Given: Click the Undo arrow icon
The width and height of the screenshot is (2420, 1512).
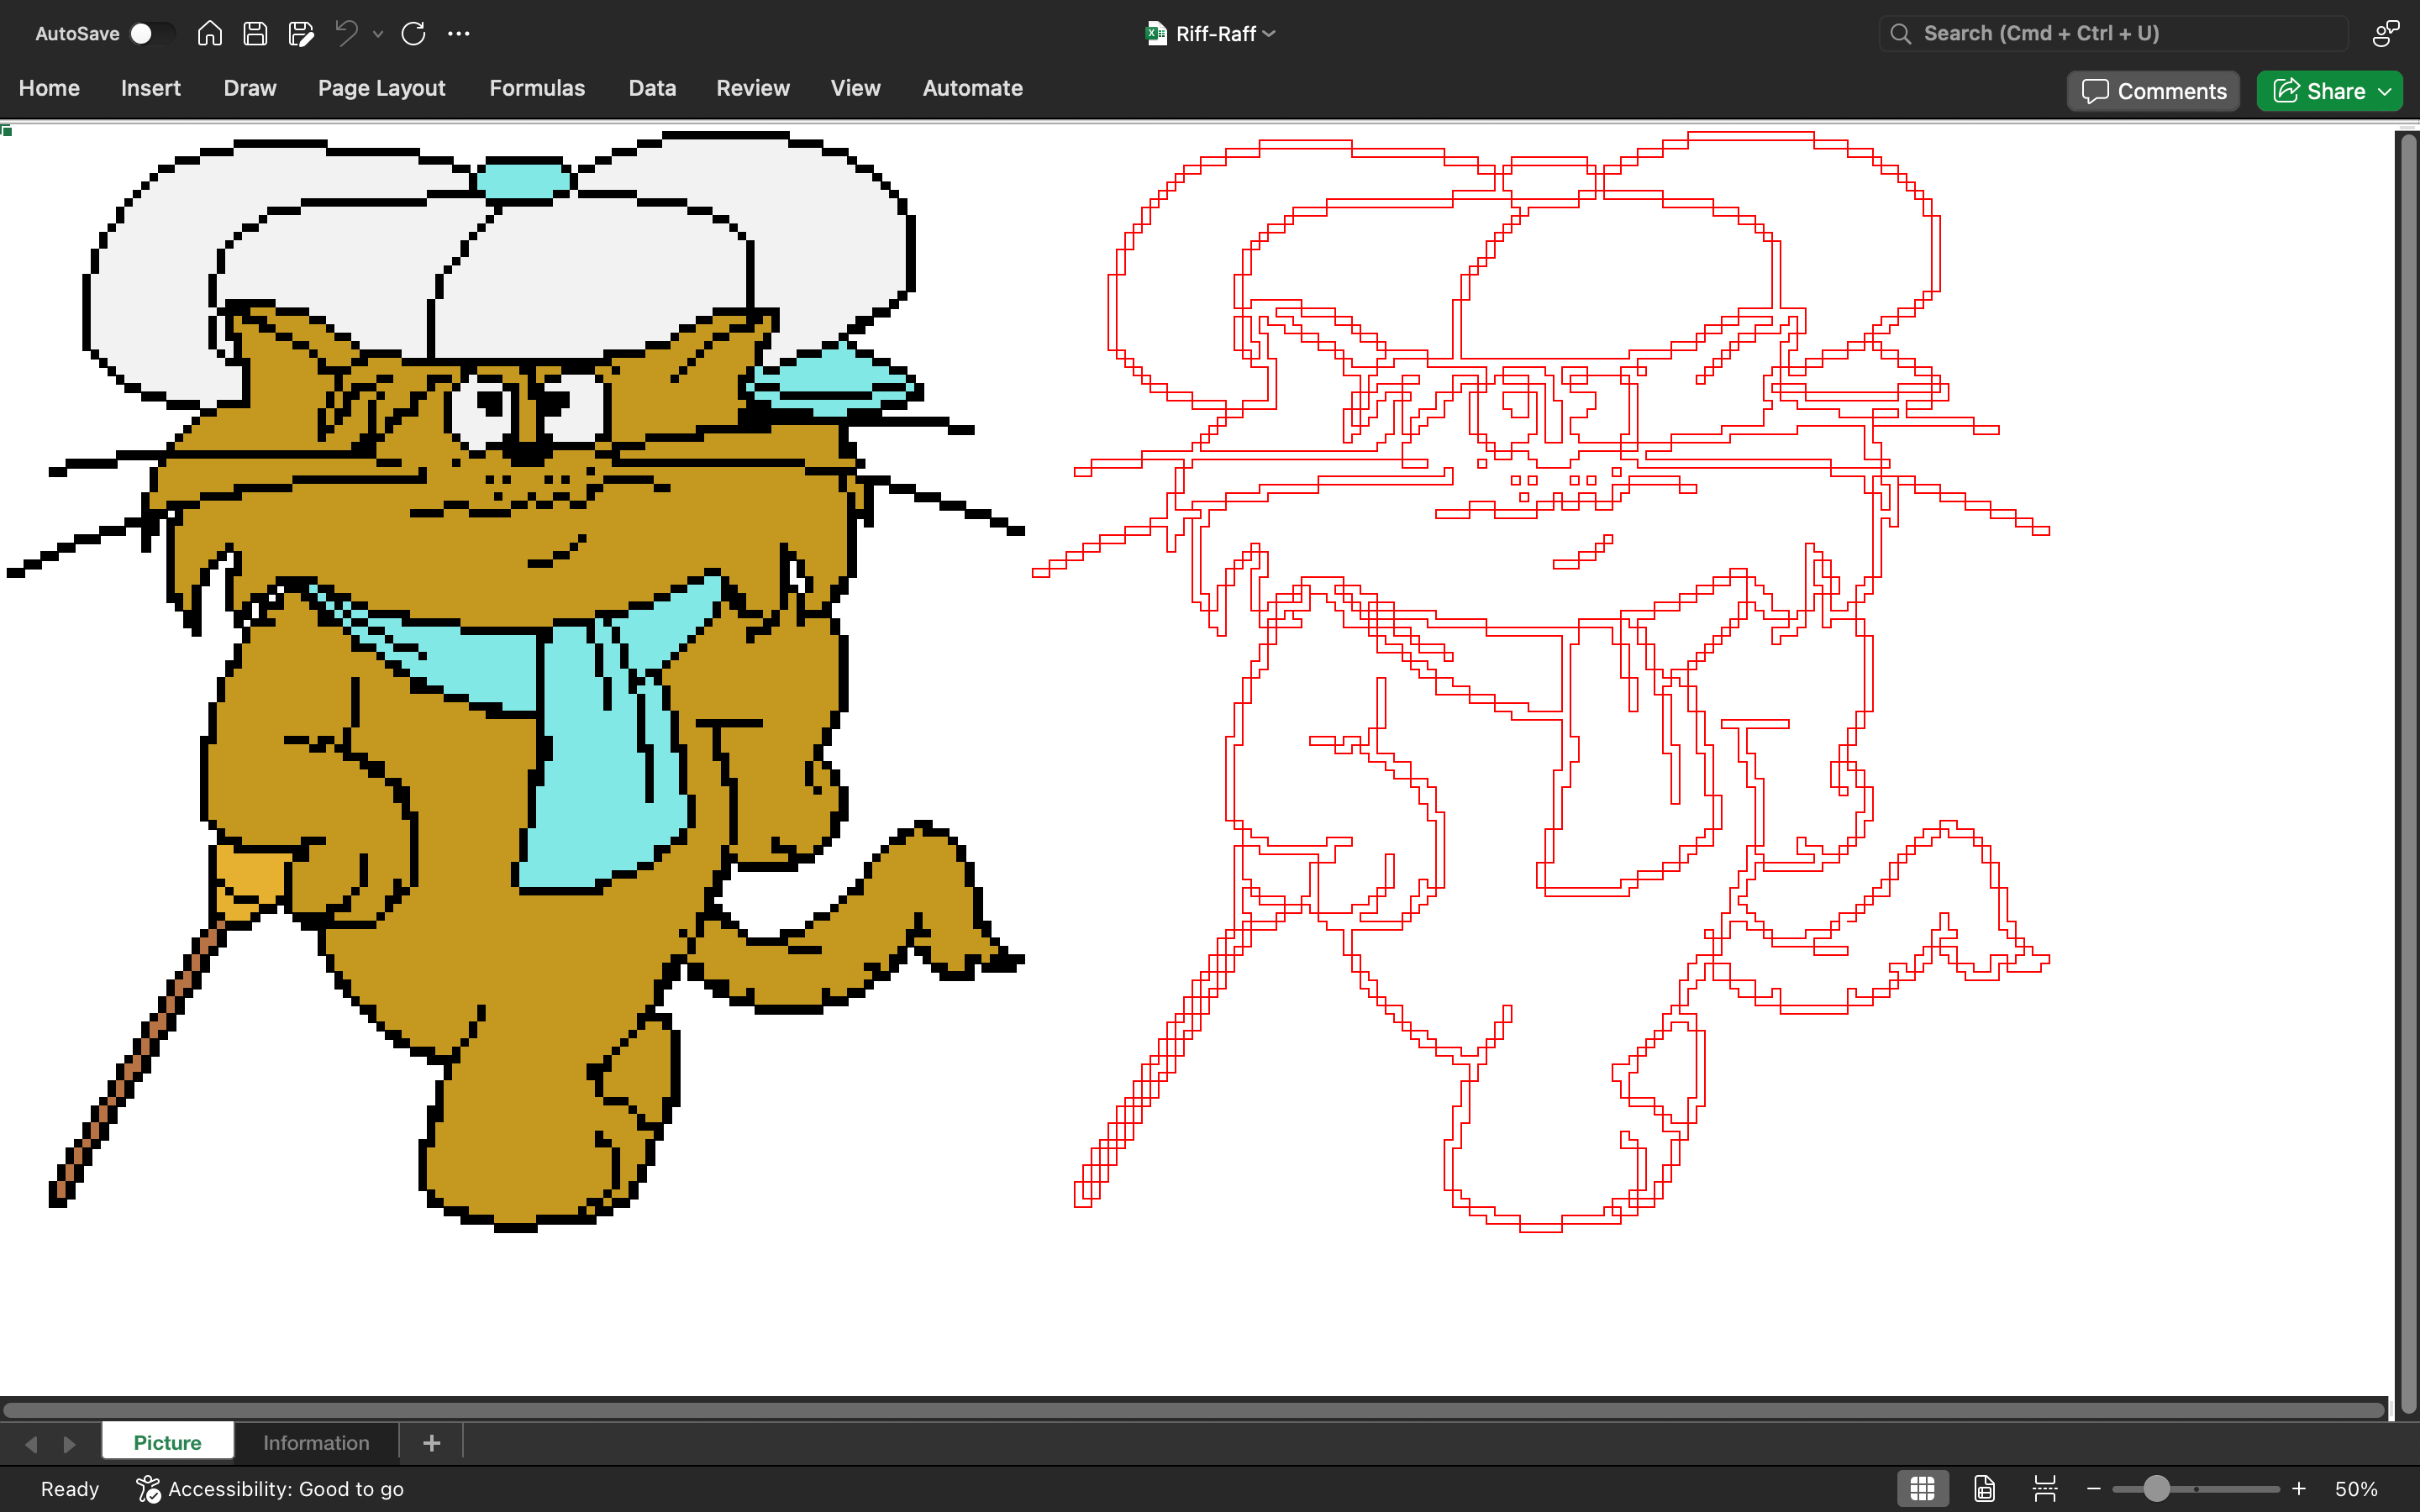Looking at the screenshot, I should 346,33.
